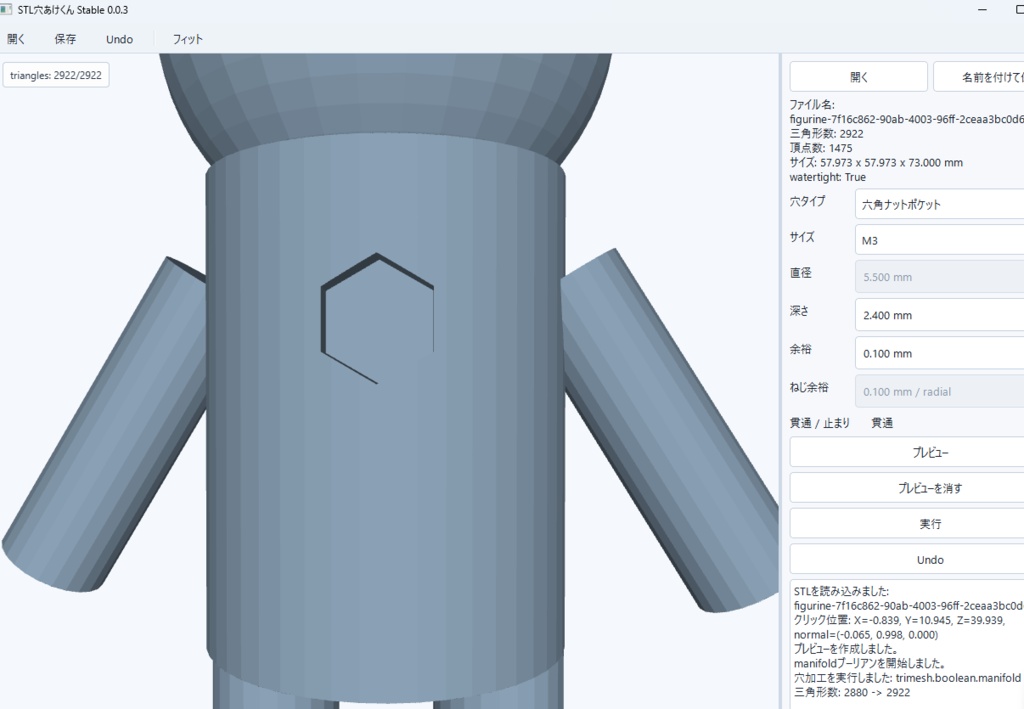
Task: Click the 開く button in the side panel
Action: pyautogui.click(x=859, y=77)
